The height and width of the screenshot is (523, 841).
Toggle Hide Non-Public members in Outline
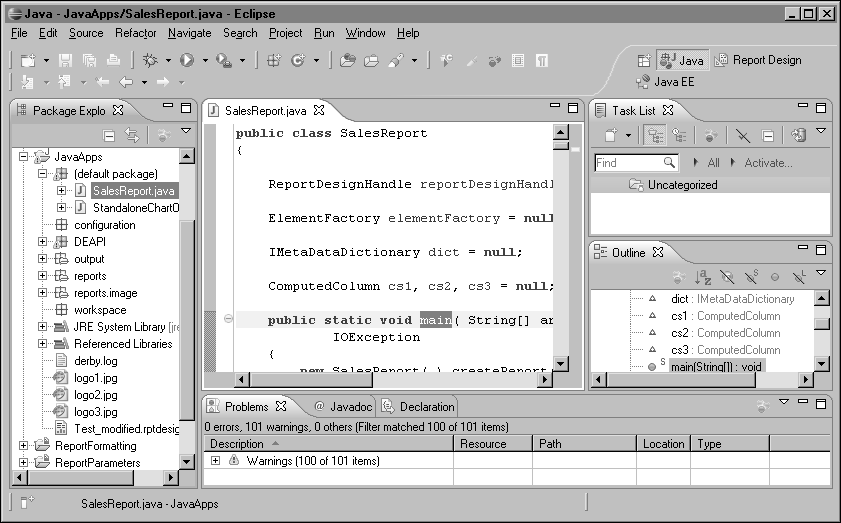tap(774, 277)
